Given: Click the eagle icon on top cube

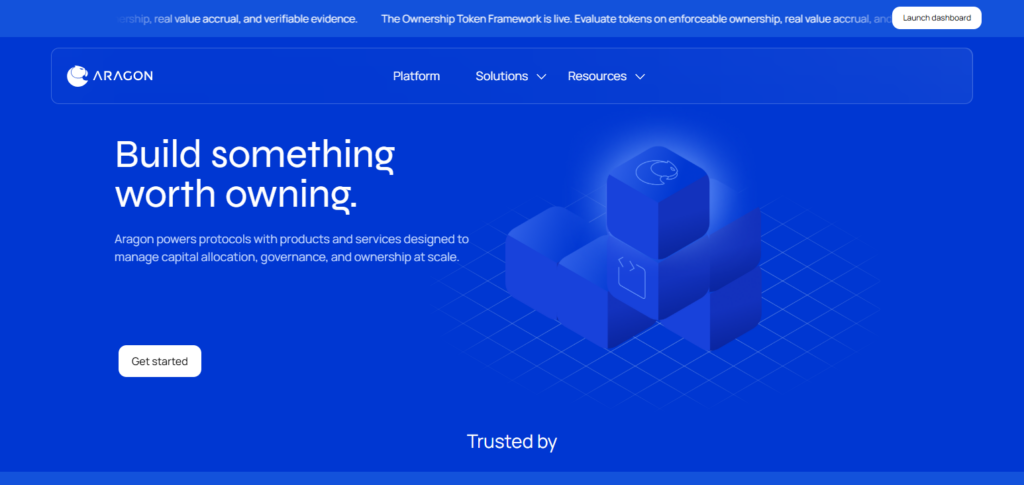Looking at the screenshot, I should (x=656, y=172).
